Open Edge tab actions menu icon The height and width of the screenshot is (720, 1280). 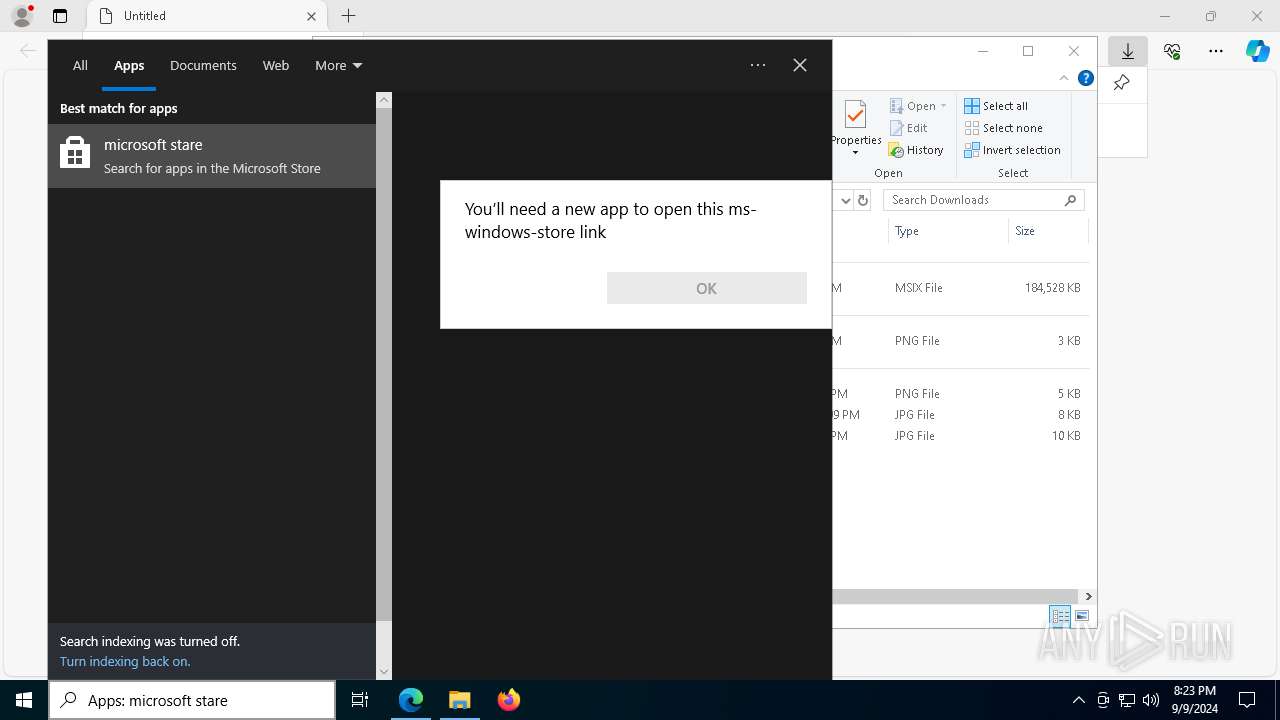60,16
